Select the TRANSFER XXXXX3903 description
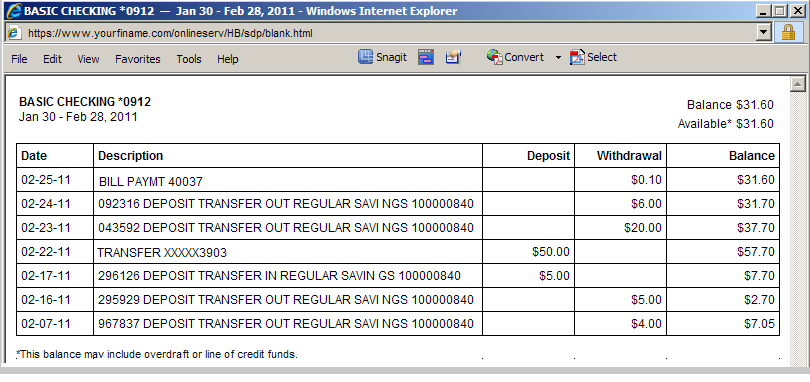The height and width of the screenshot is (382, 810). [x=162, y=253]
